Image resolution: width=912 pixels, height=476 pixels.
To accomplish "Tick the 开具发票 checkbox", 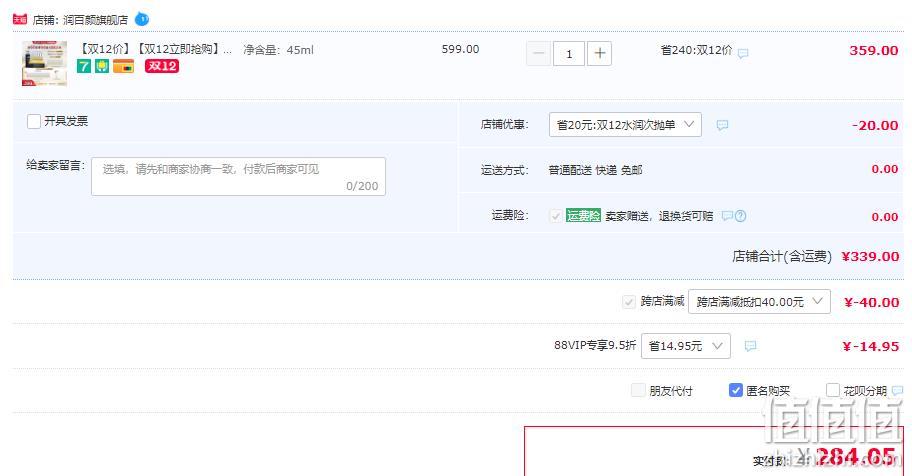I will (x=34, y=121).
